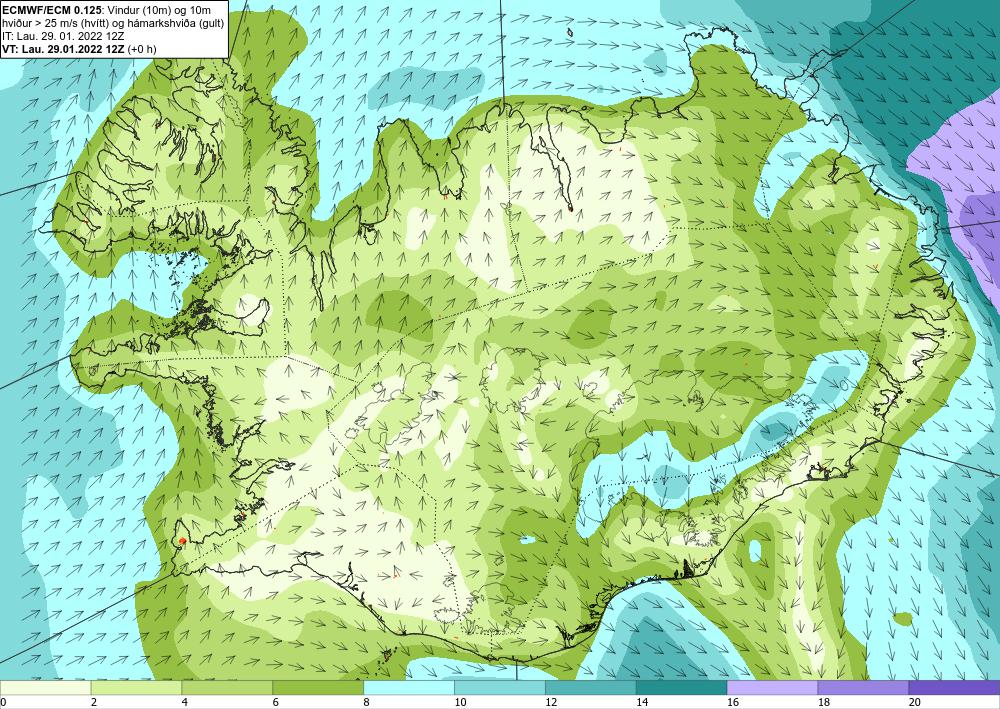The width and height of the screenshot is (1000, 709).
Task: Click the legend scale label "20"
Action: (x=915, y=702)
